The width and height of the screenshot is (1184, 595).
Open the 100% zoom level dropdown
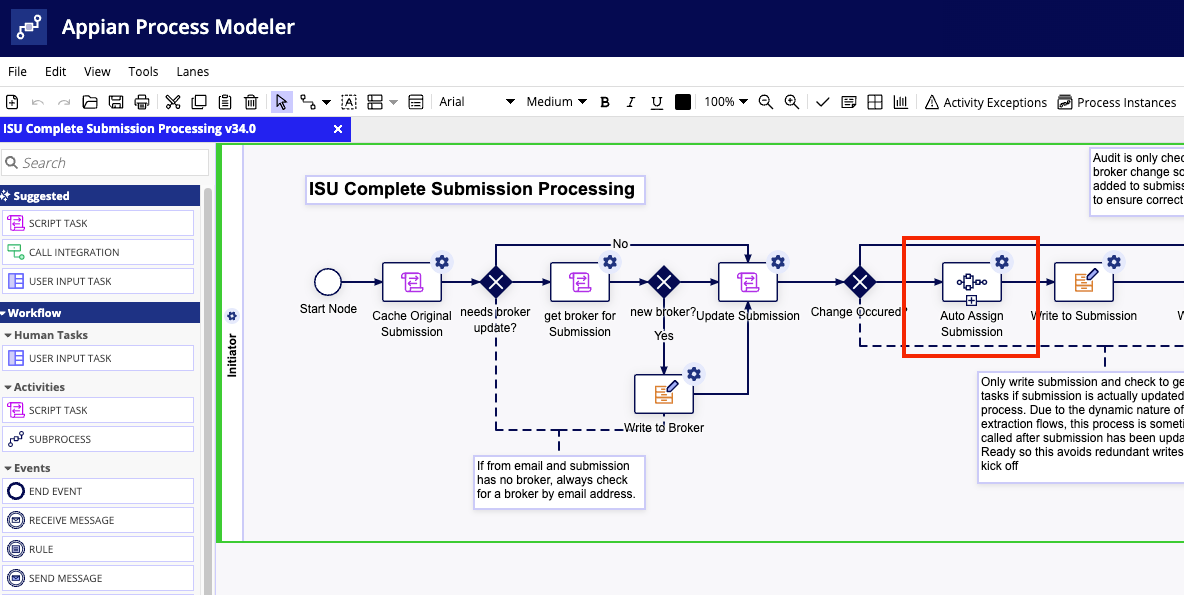coord(726,102)
